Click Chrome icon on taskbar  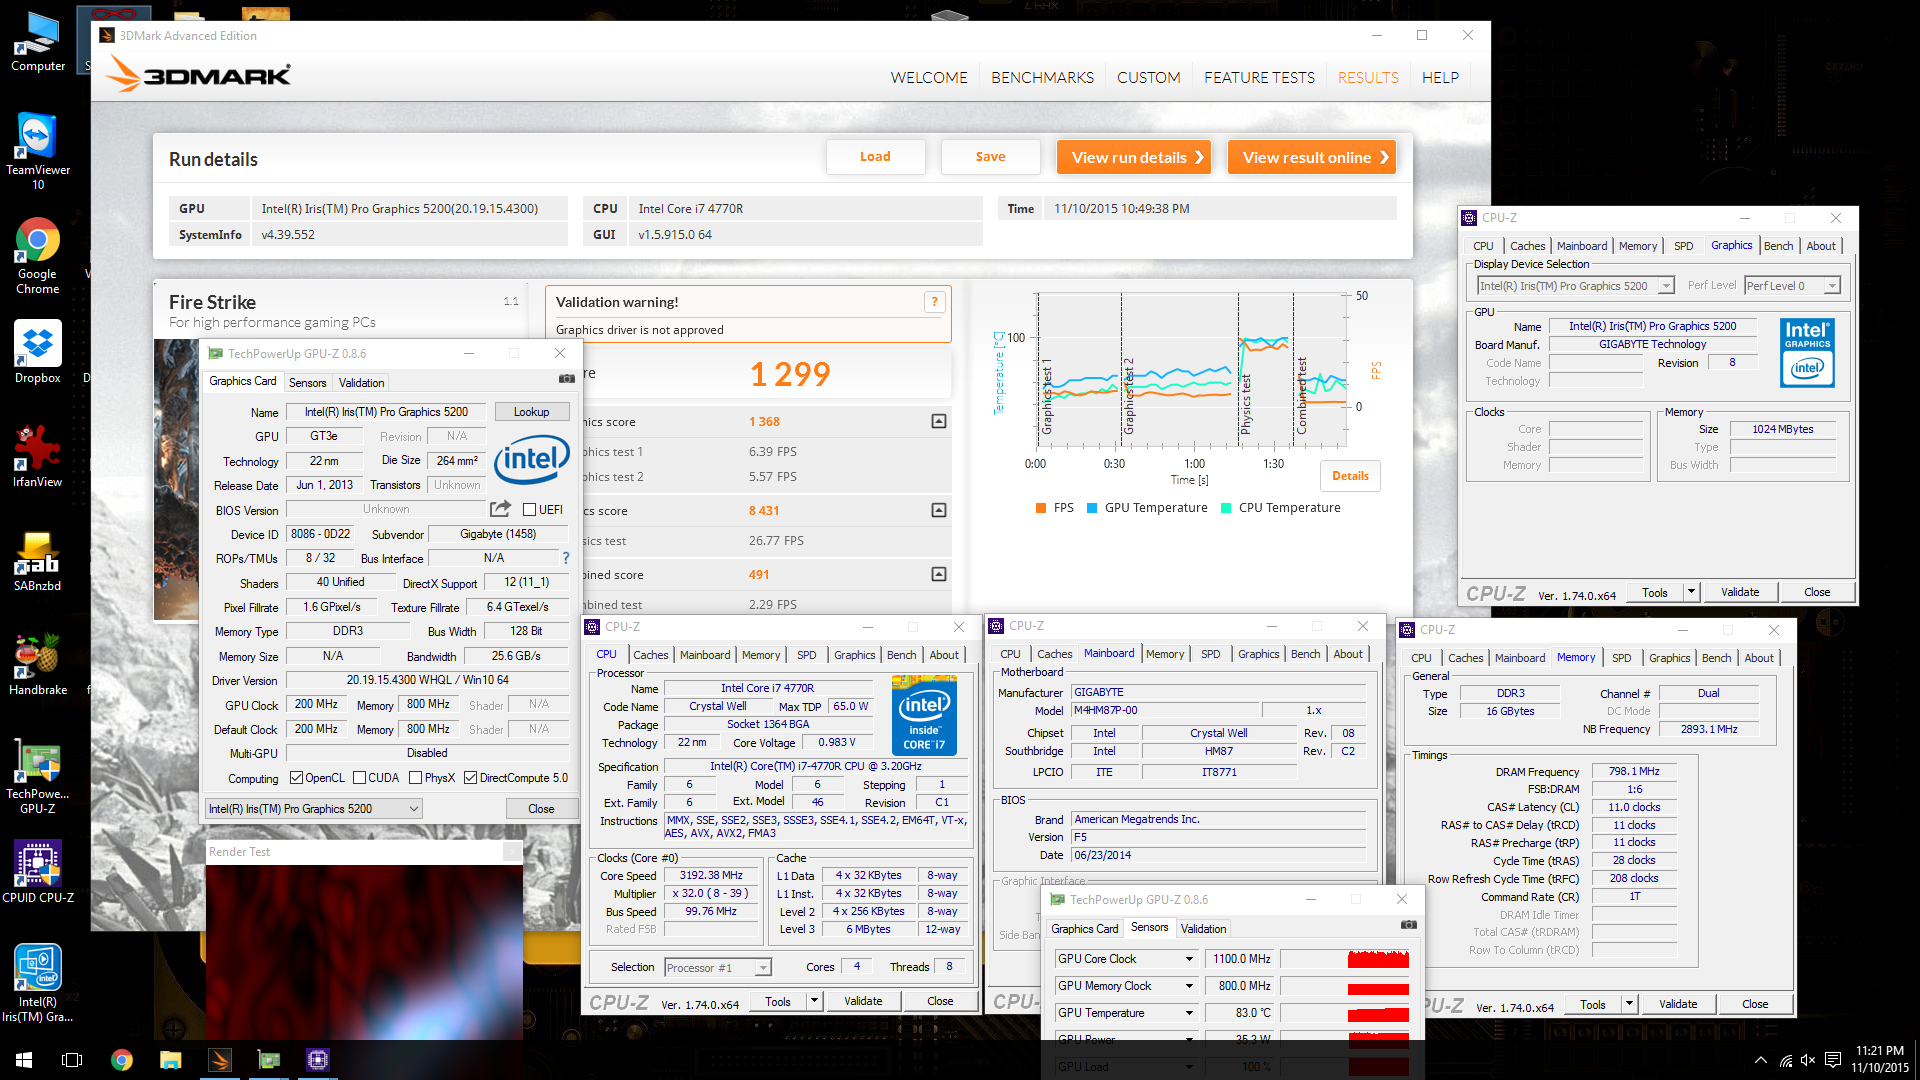[122, 1060]
